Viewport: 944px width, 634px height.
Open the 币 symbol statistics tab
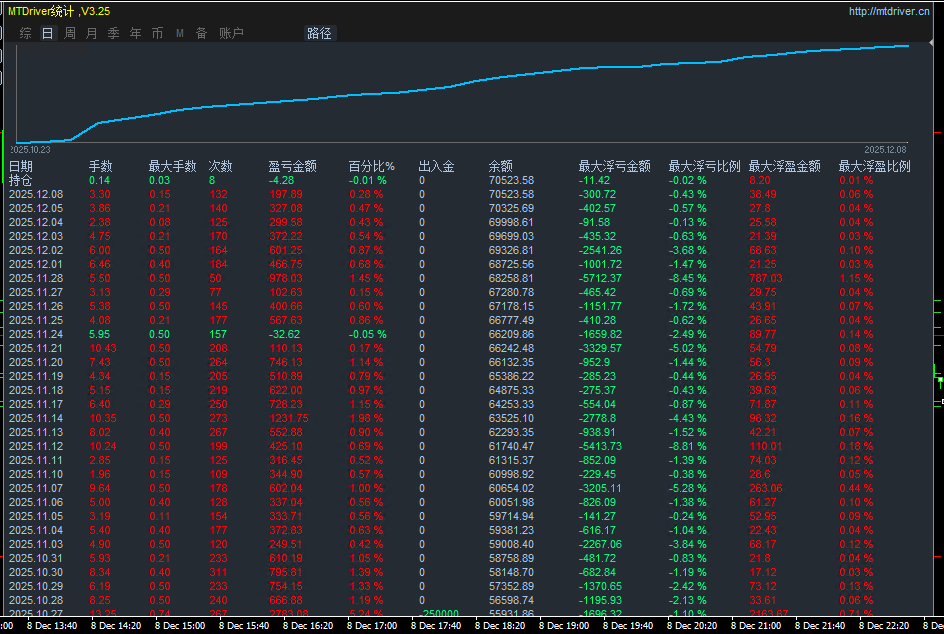(x=158, y=33)
